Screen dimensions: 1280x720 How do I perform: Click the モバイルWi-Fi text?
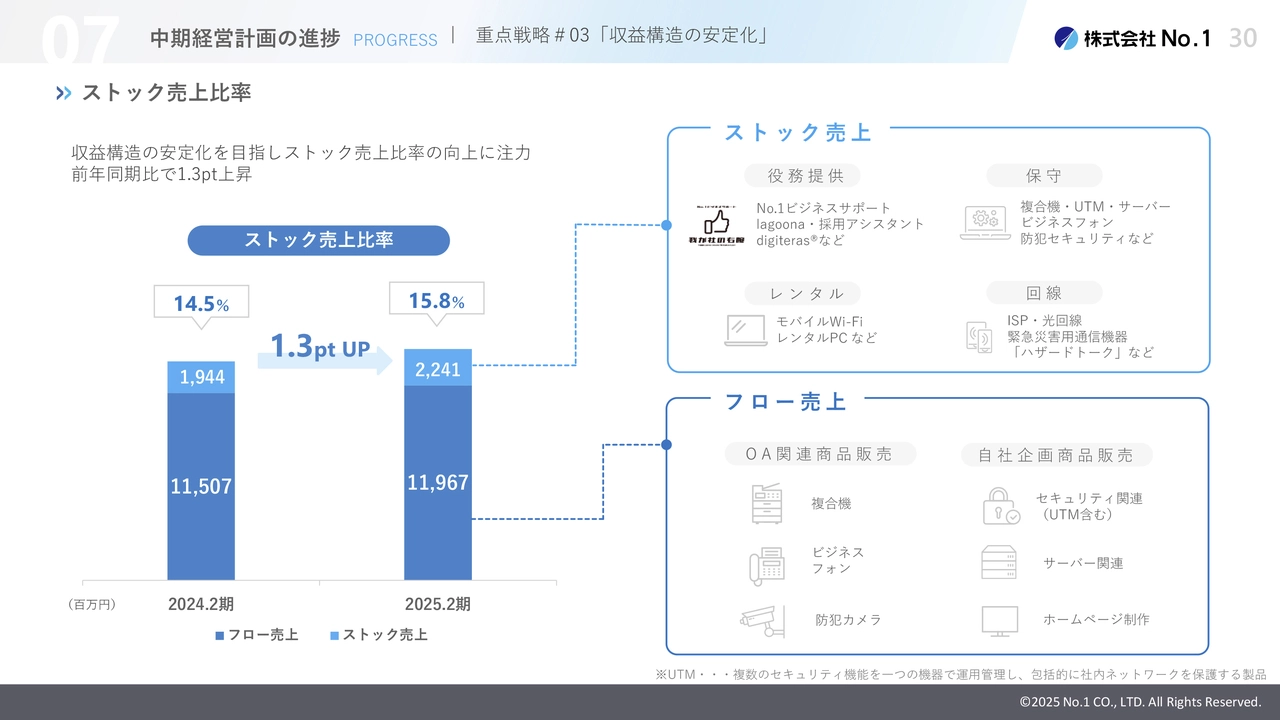(819, 321)
